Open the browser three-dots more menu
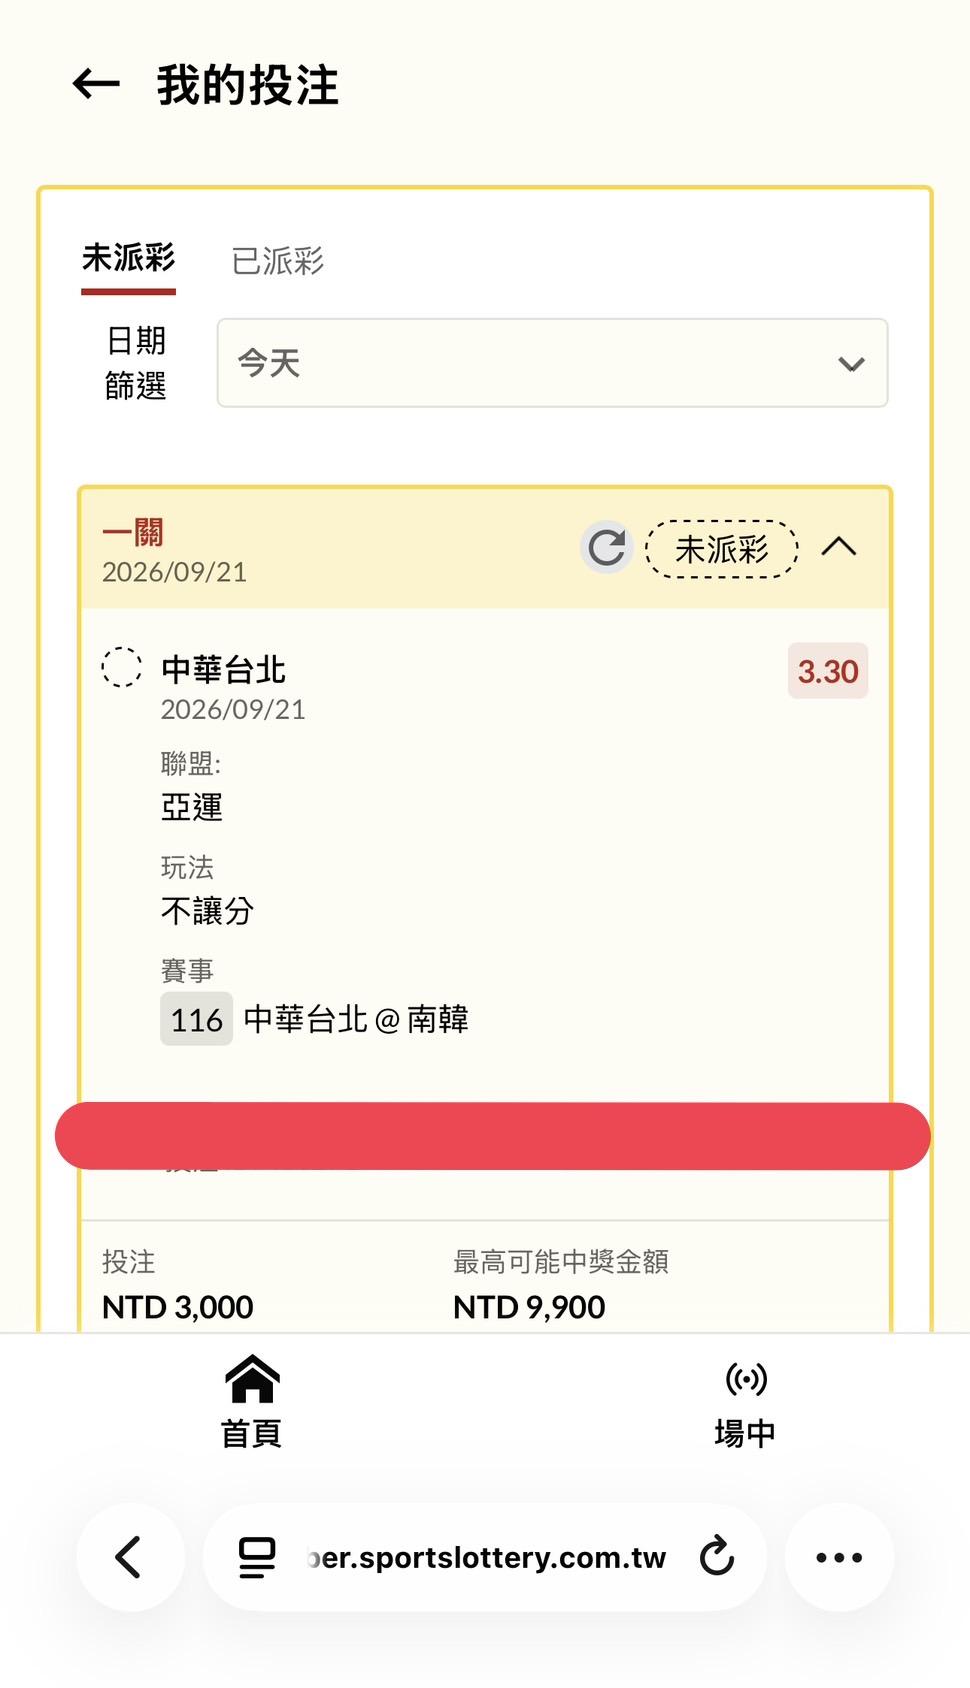Image resolution: width=970 pixels, height=1688 pixels. click(839, 1557)
